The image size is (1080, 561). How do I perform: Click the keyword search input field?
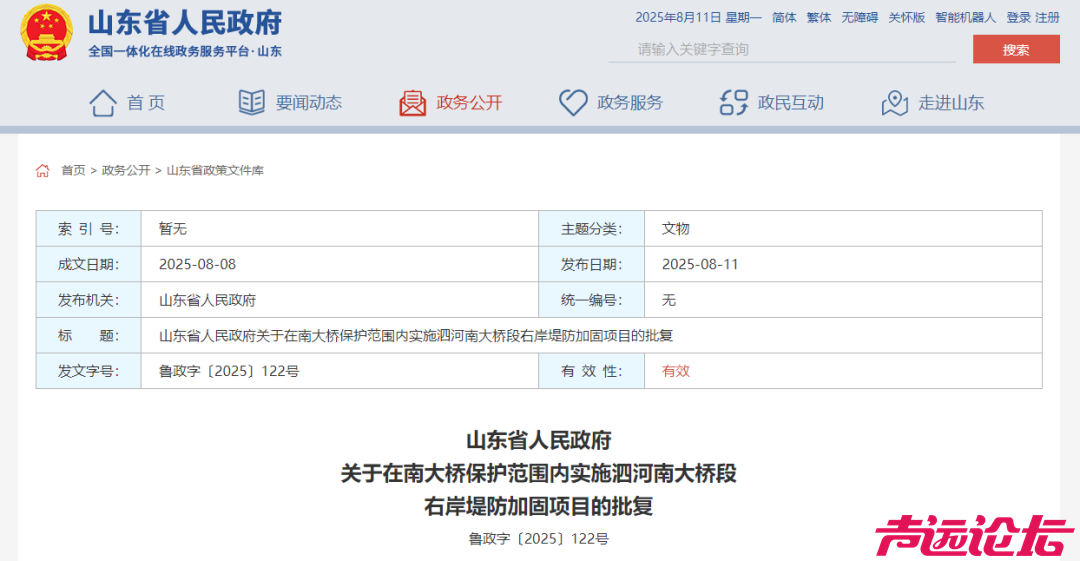point(782,50)
